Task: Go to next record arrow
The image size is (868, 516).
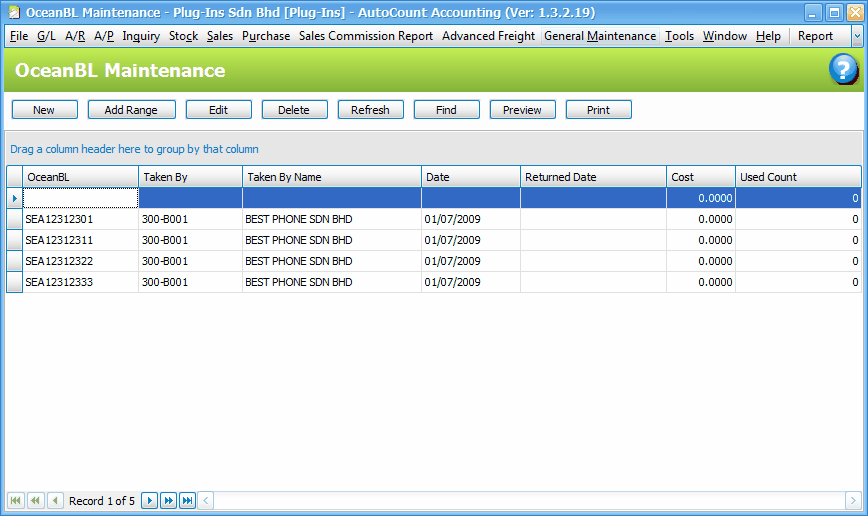Action: (149, 500)
